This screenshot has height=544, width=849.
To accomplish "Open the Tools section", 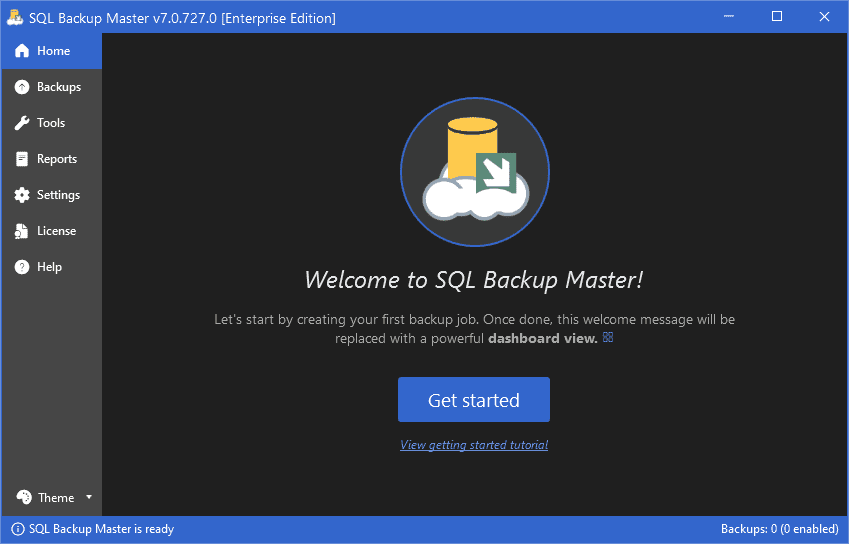I will point(51,123).
